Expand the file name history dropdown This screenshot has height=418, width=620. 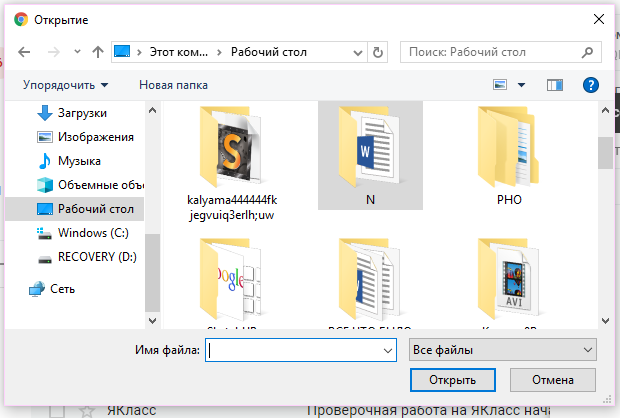pyautogui.click(x=388, y=350)
